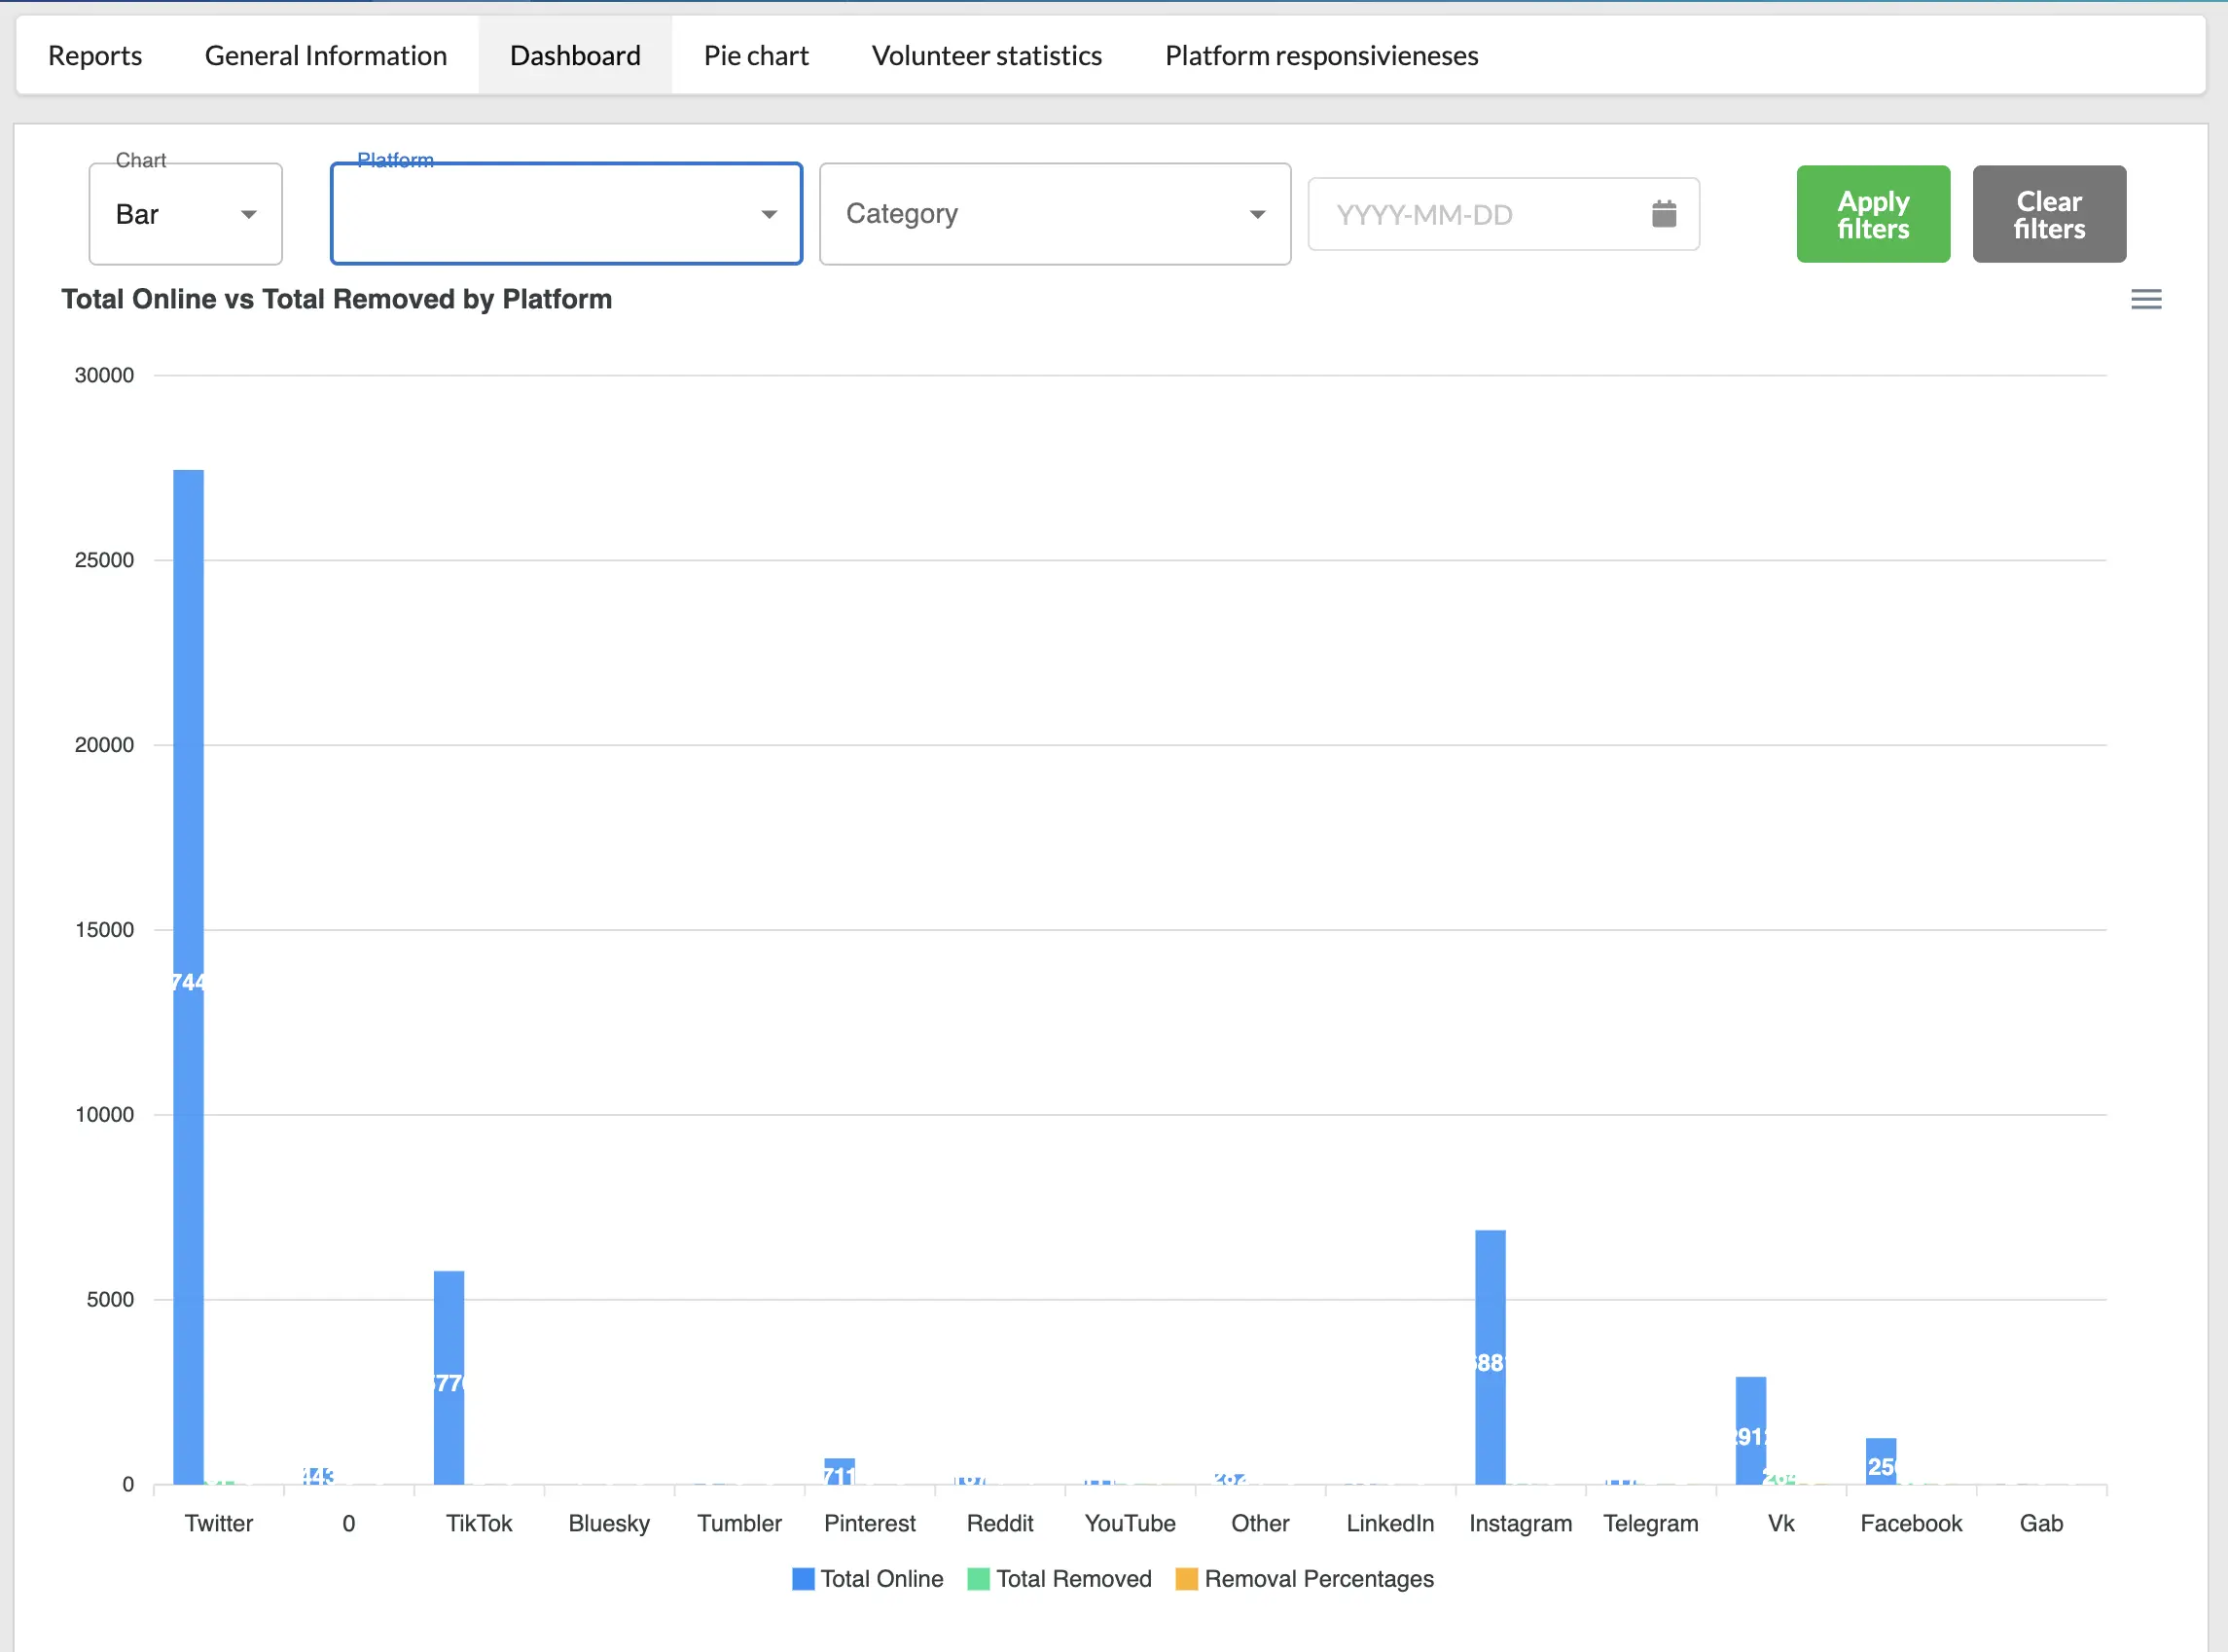Click the Instagram Total Online bar
This screenshot has width=2228, height=1652.
(x=1490, y=1357)
